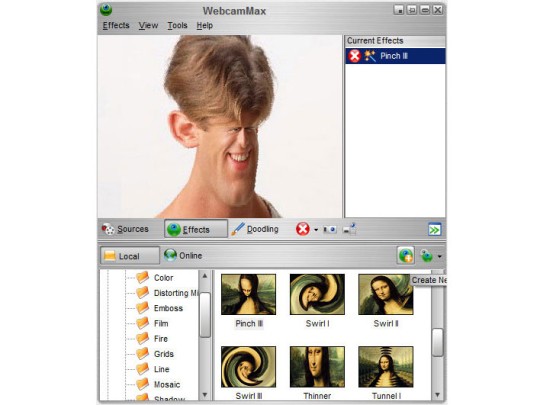
Task: Click the folder tree scroll up arrow
Action: coord(205,276)
